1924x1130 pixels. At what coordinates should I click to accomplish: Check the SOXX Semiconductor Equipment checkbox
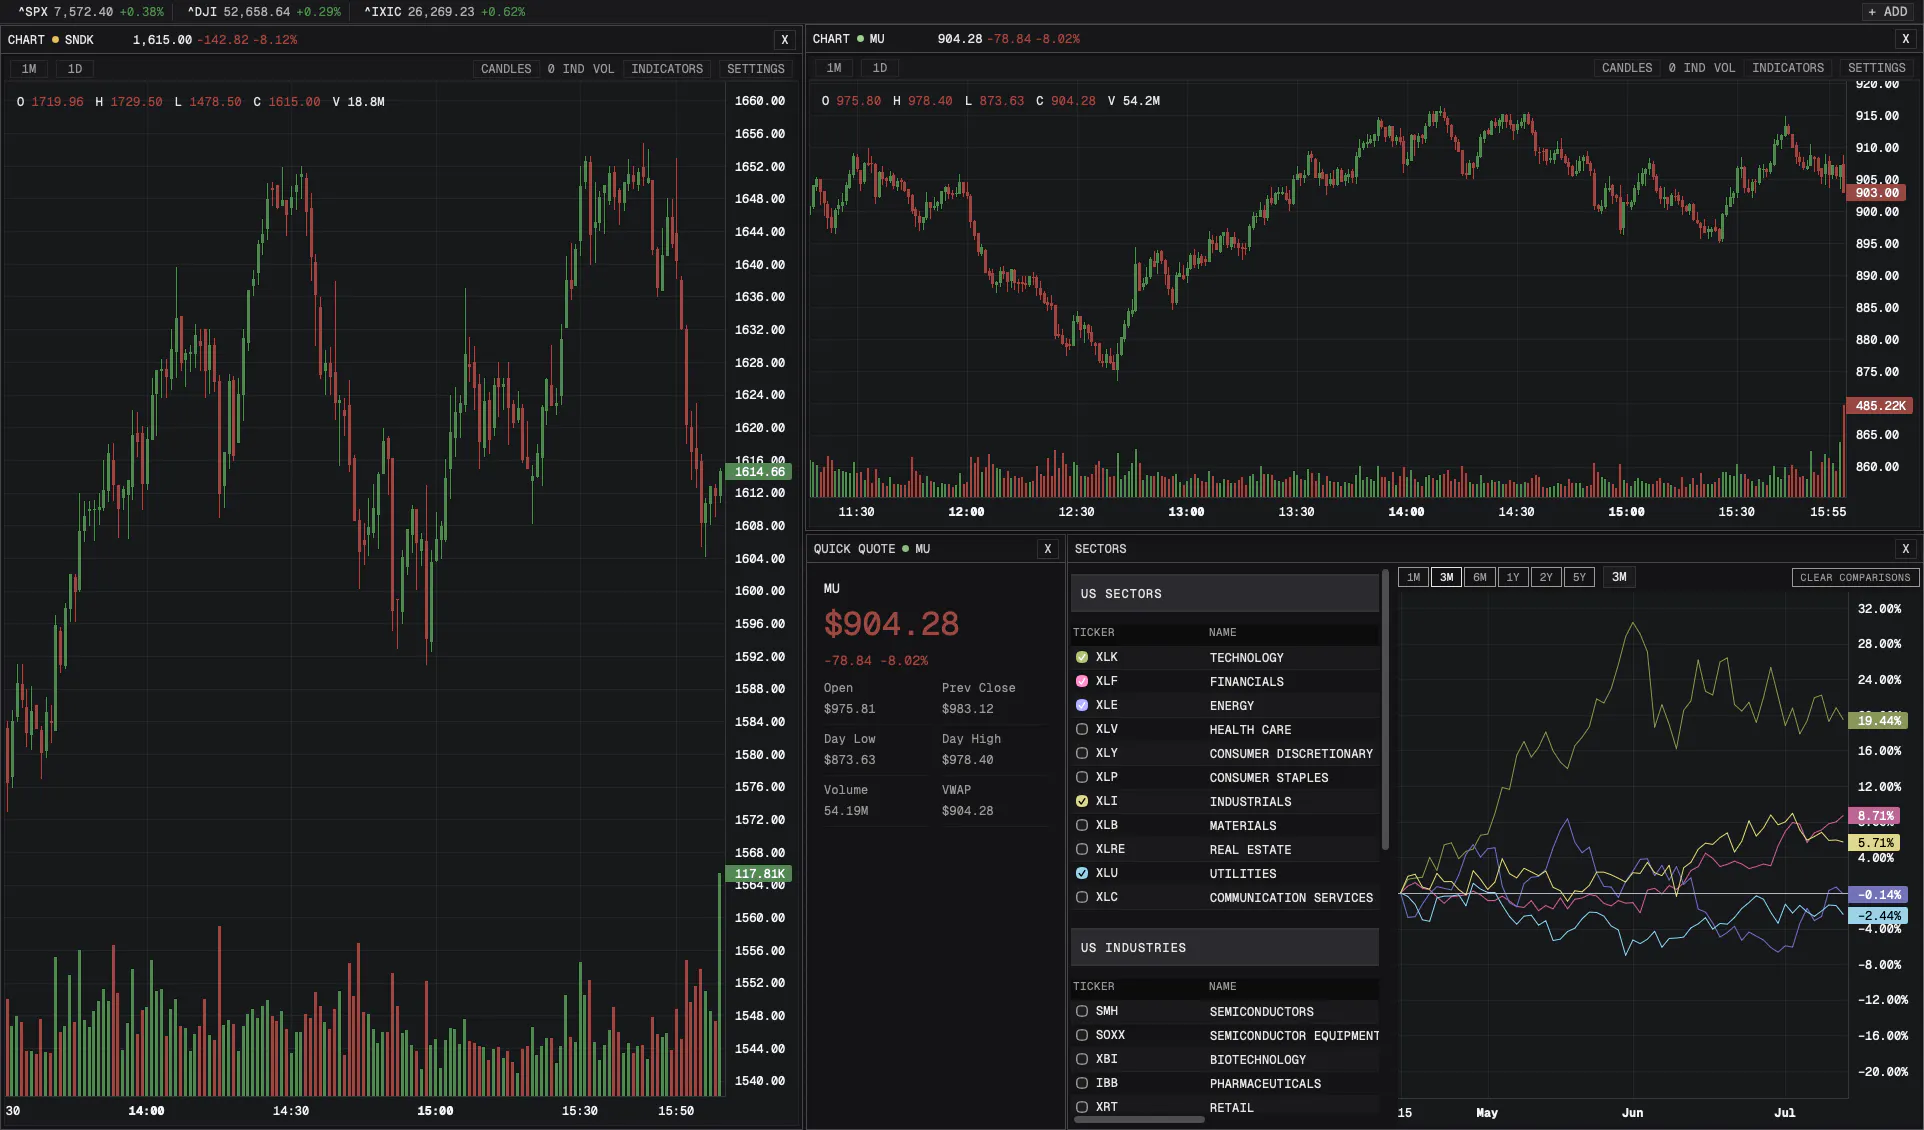pyautogui.click(x=1082, y=1035)
